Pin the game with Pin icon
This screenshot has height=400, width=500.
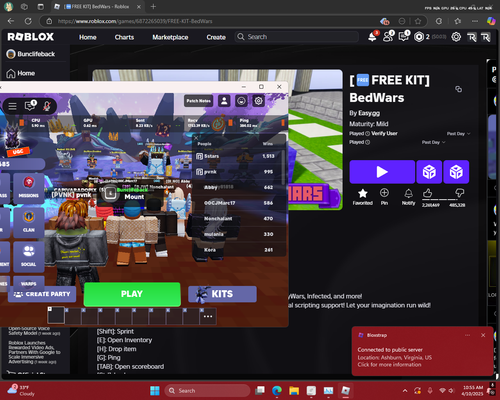tap(384, 197)
